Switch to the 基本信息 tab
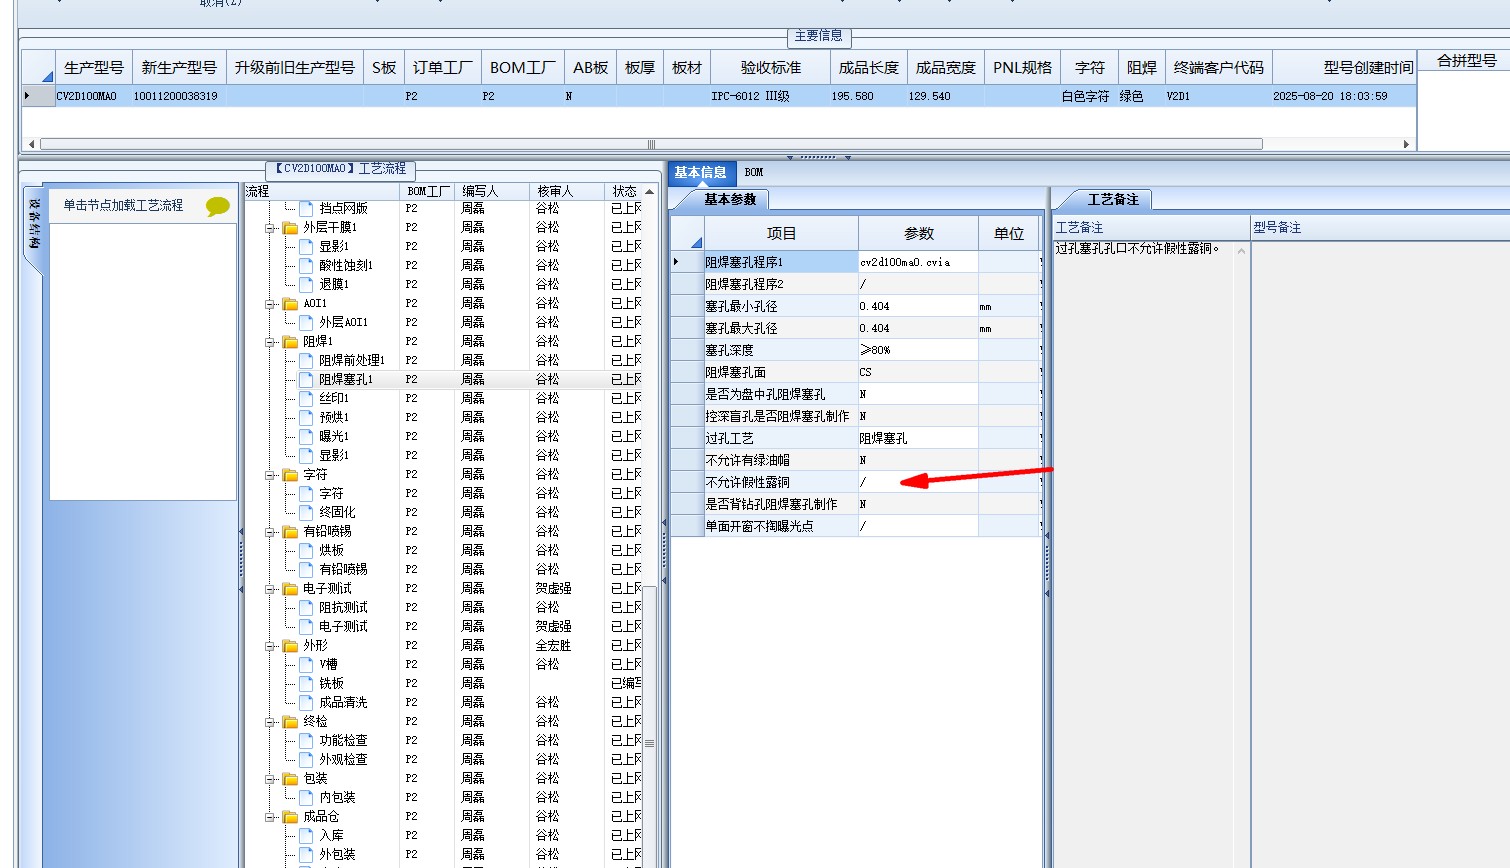 coord(701,172)
